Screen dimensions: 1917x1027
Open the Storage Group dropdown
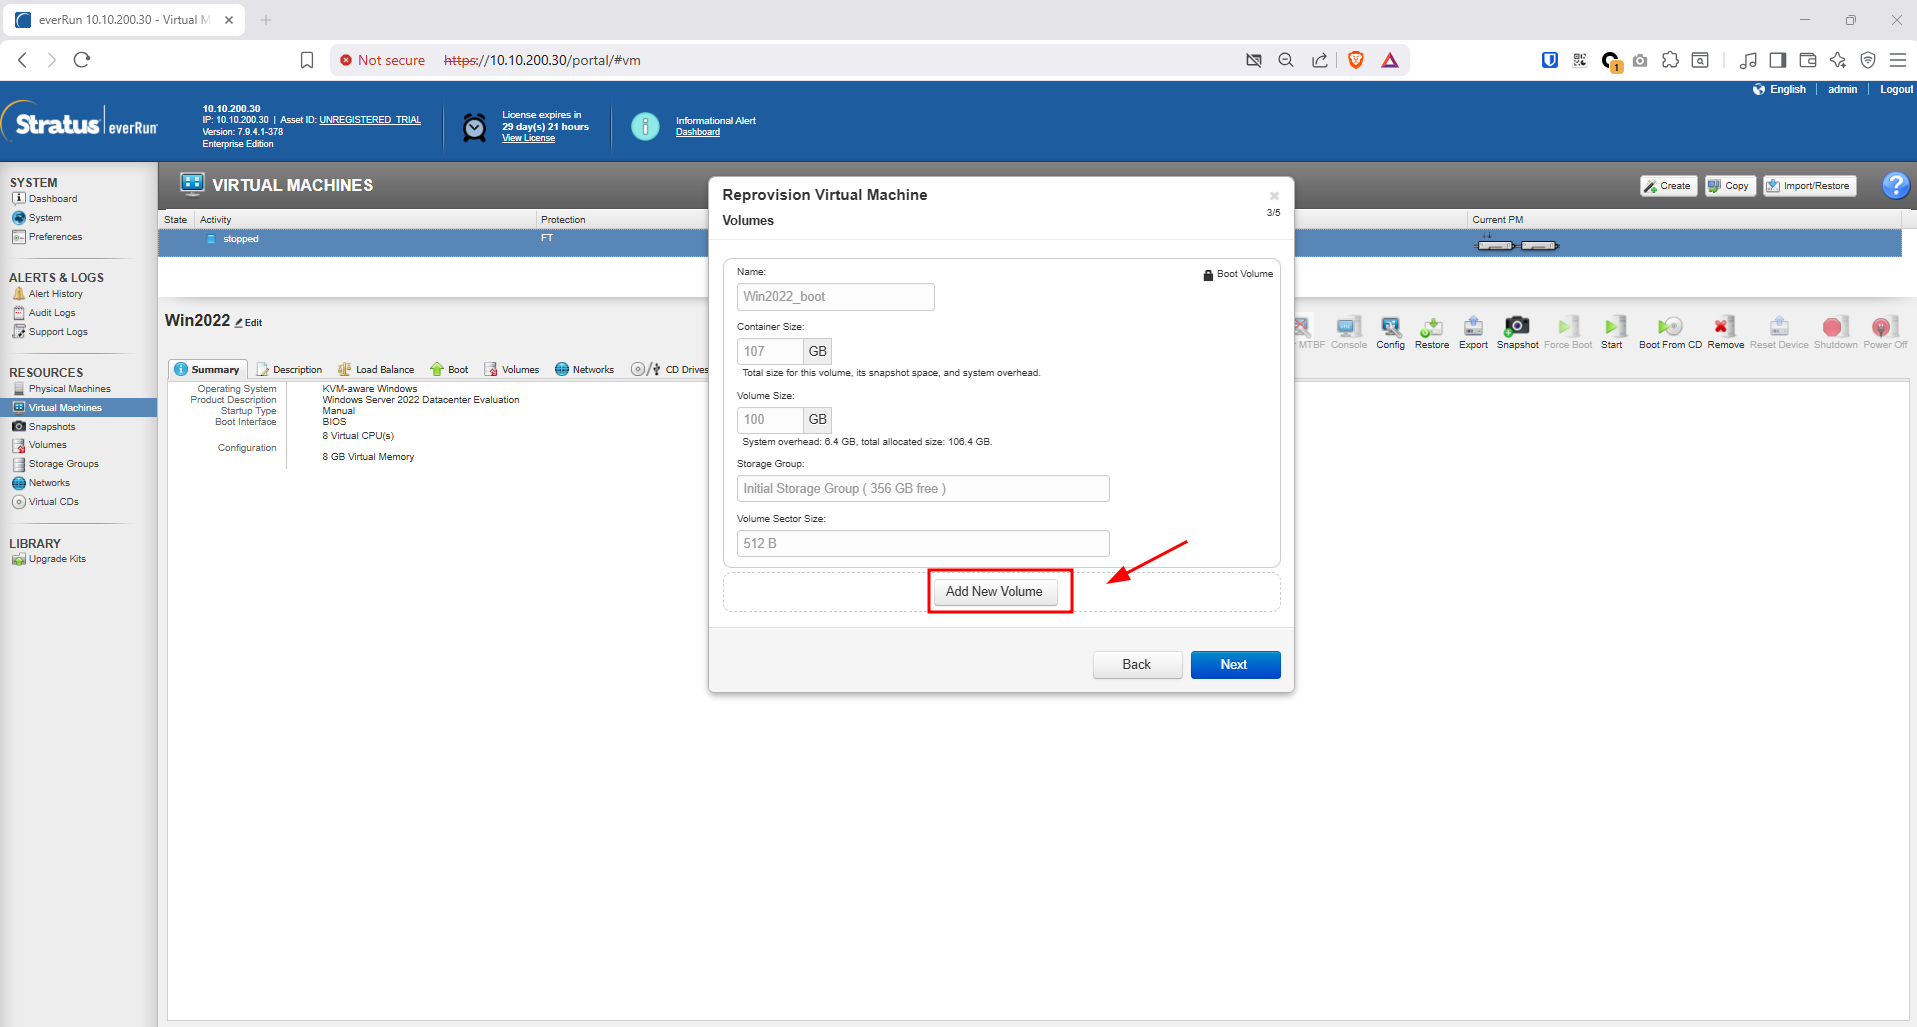922,489
